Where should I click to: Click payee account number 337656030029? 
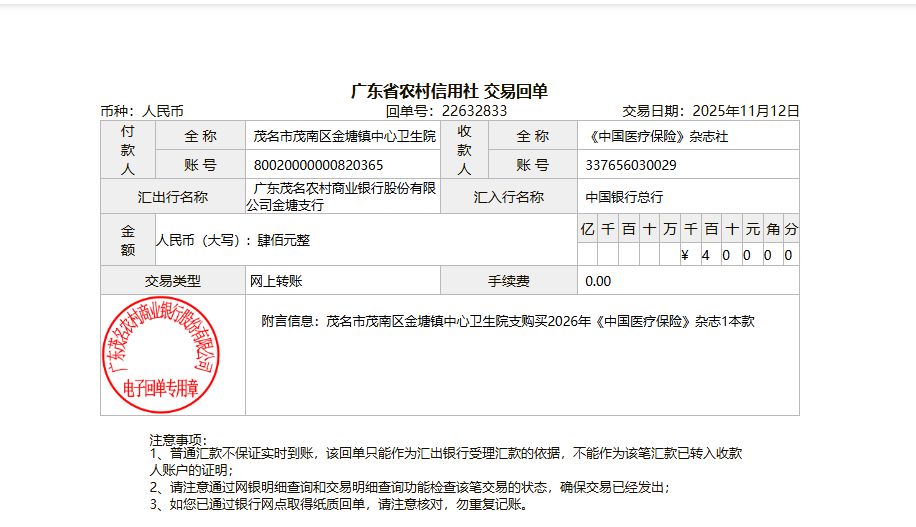tap(630, 165)
